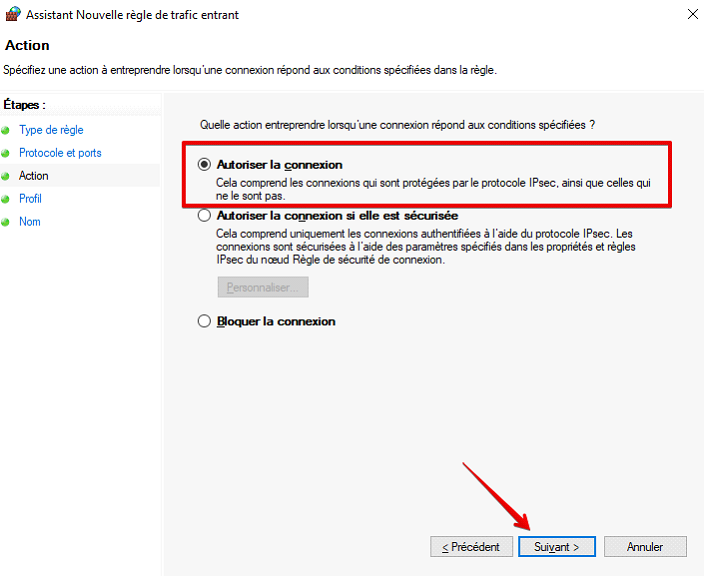Close the rule wizard window

pos(692,14)
